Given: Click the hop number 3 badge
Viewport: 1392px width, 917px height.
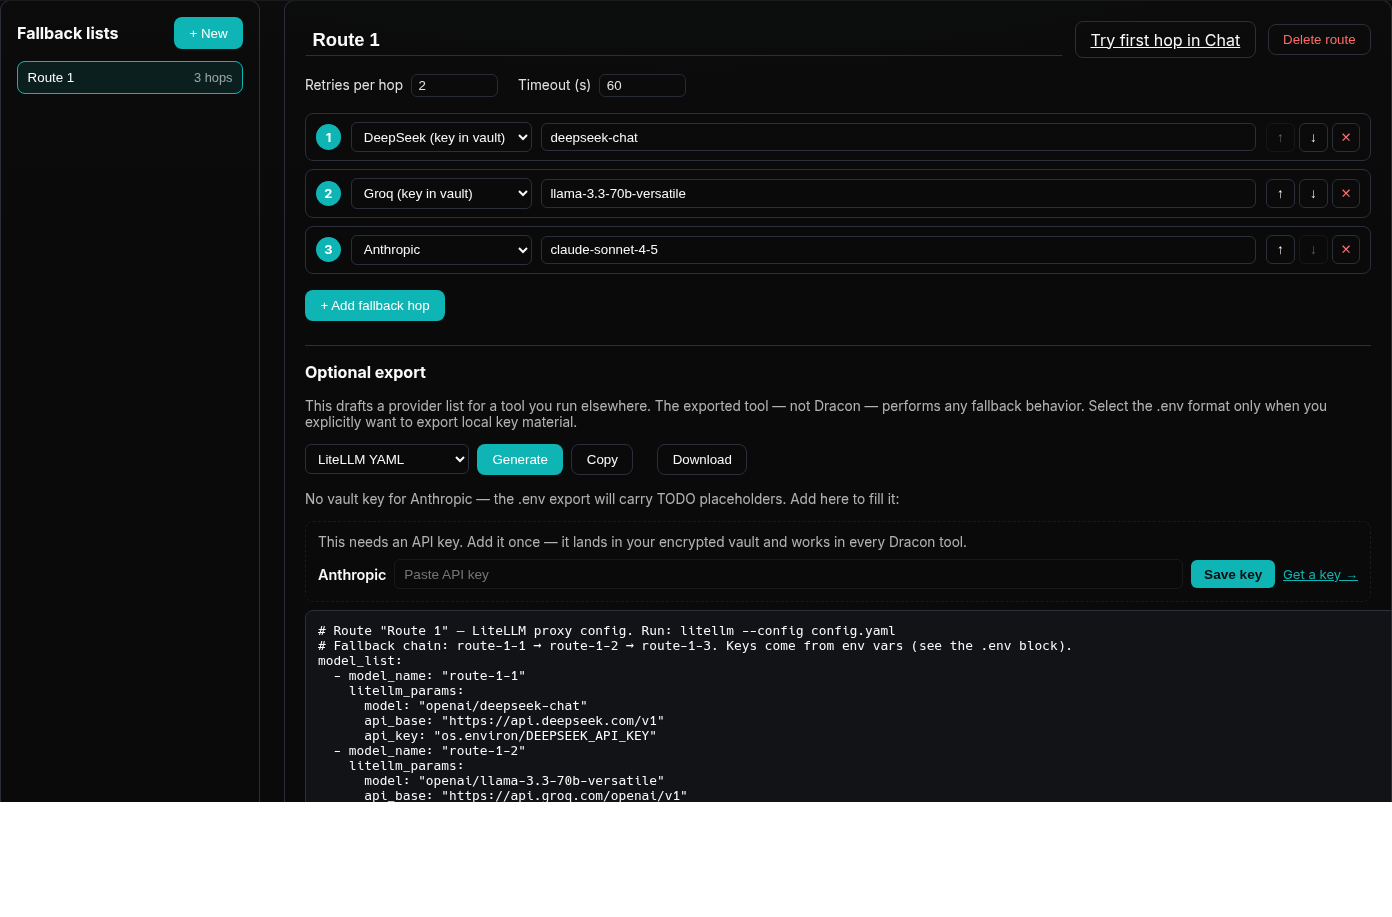Looking at the screenshot, I should click(328, 249).
